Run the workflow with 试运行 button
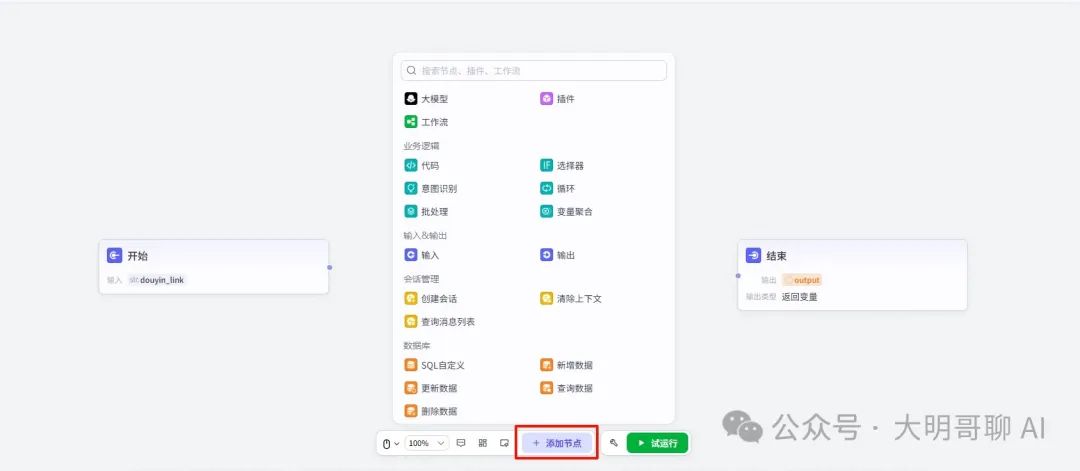The height and width of the screenshot is (471, 1080). click(657, 443)
